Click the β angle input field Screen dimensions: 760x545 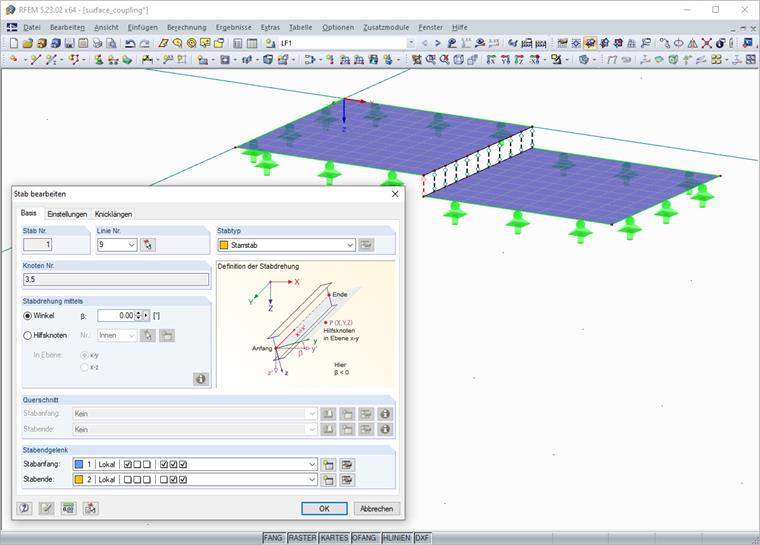point(116,316)
